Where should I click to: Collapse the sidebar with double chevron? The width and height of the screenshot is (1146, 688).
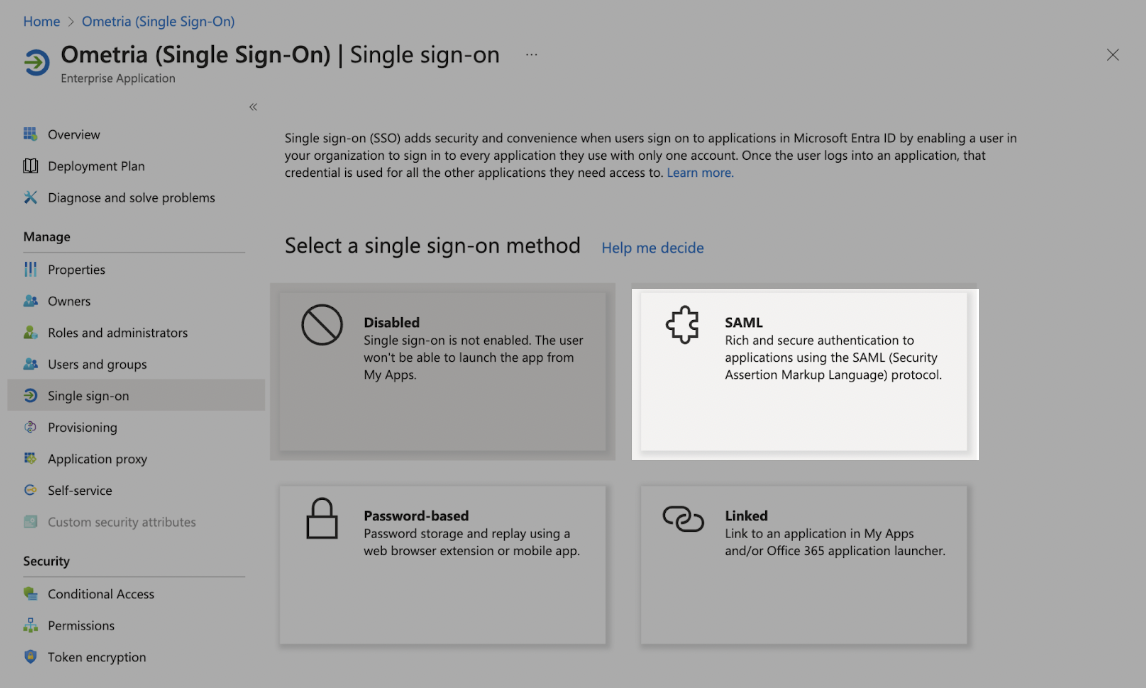pyautogui.click(x=253, y=107)
